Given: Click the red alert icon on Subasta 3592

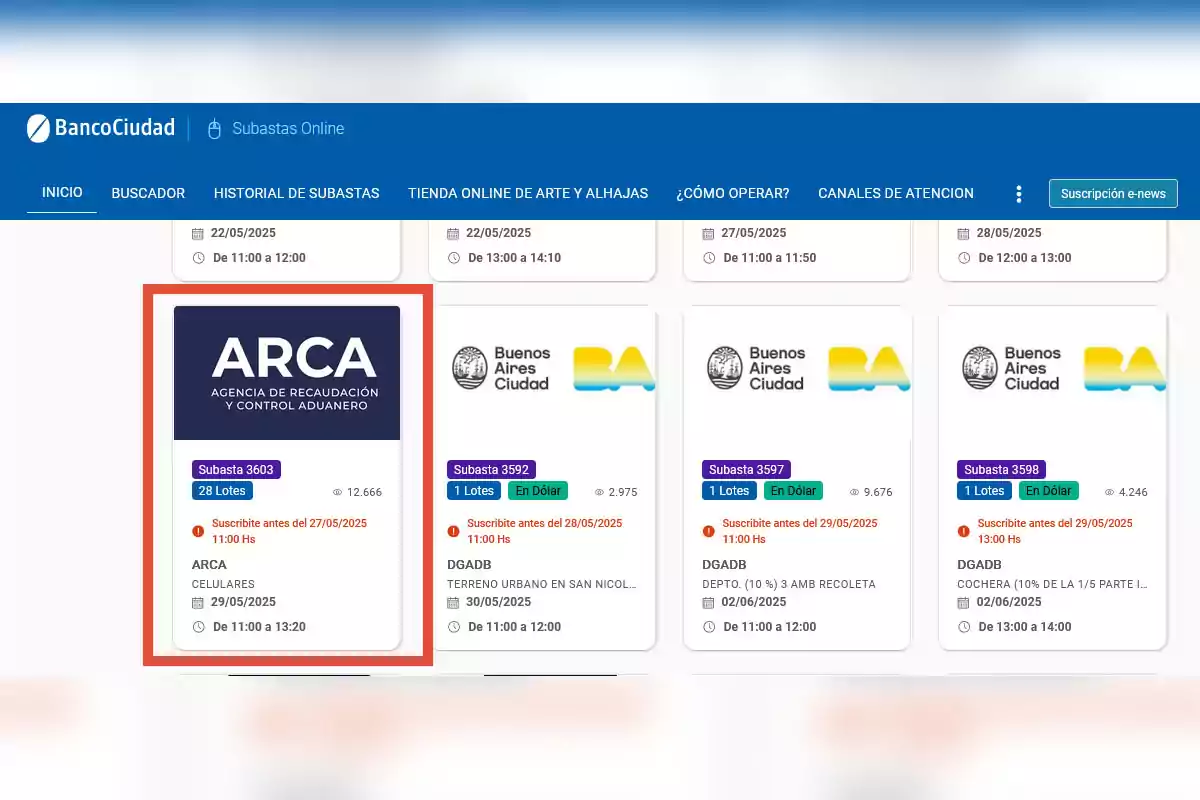Looking at the screenshot, I should point(453,531).
